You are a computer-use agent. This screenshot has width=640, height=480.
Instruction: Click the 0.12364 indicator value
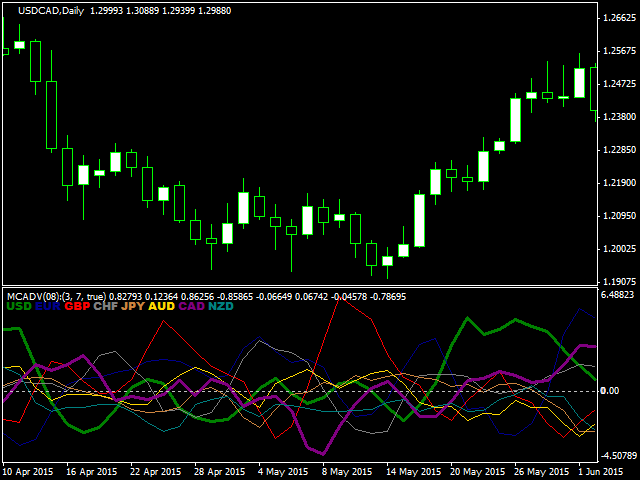[162, 297]
